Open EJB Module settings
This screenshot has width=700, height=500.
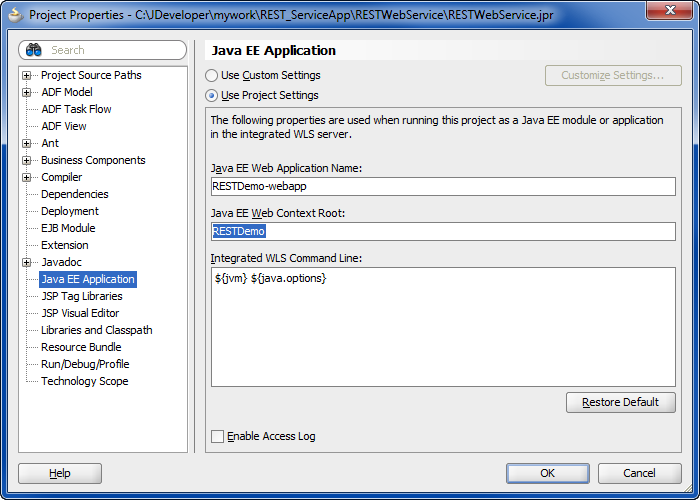point(68,228)
